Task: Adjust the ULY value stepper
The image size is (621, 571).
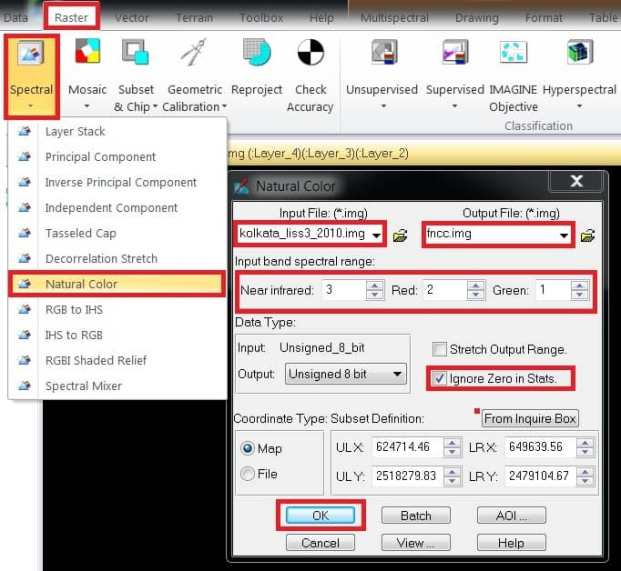Action: [452, 475]
